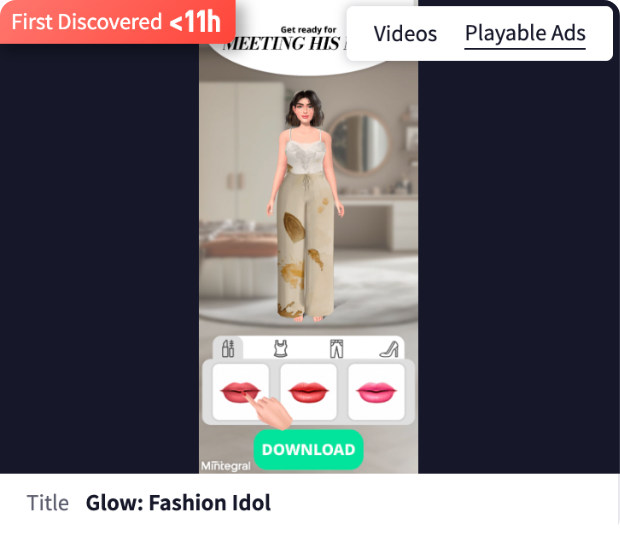Click the model's white camisole top
Image resolution: width=620 pixels, height=534 pixels.
[x=305, y=153]
